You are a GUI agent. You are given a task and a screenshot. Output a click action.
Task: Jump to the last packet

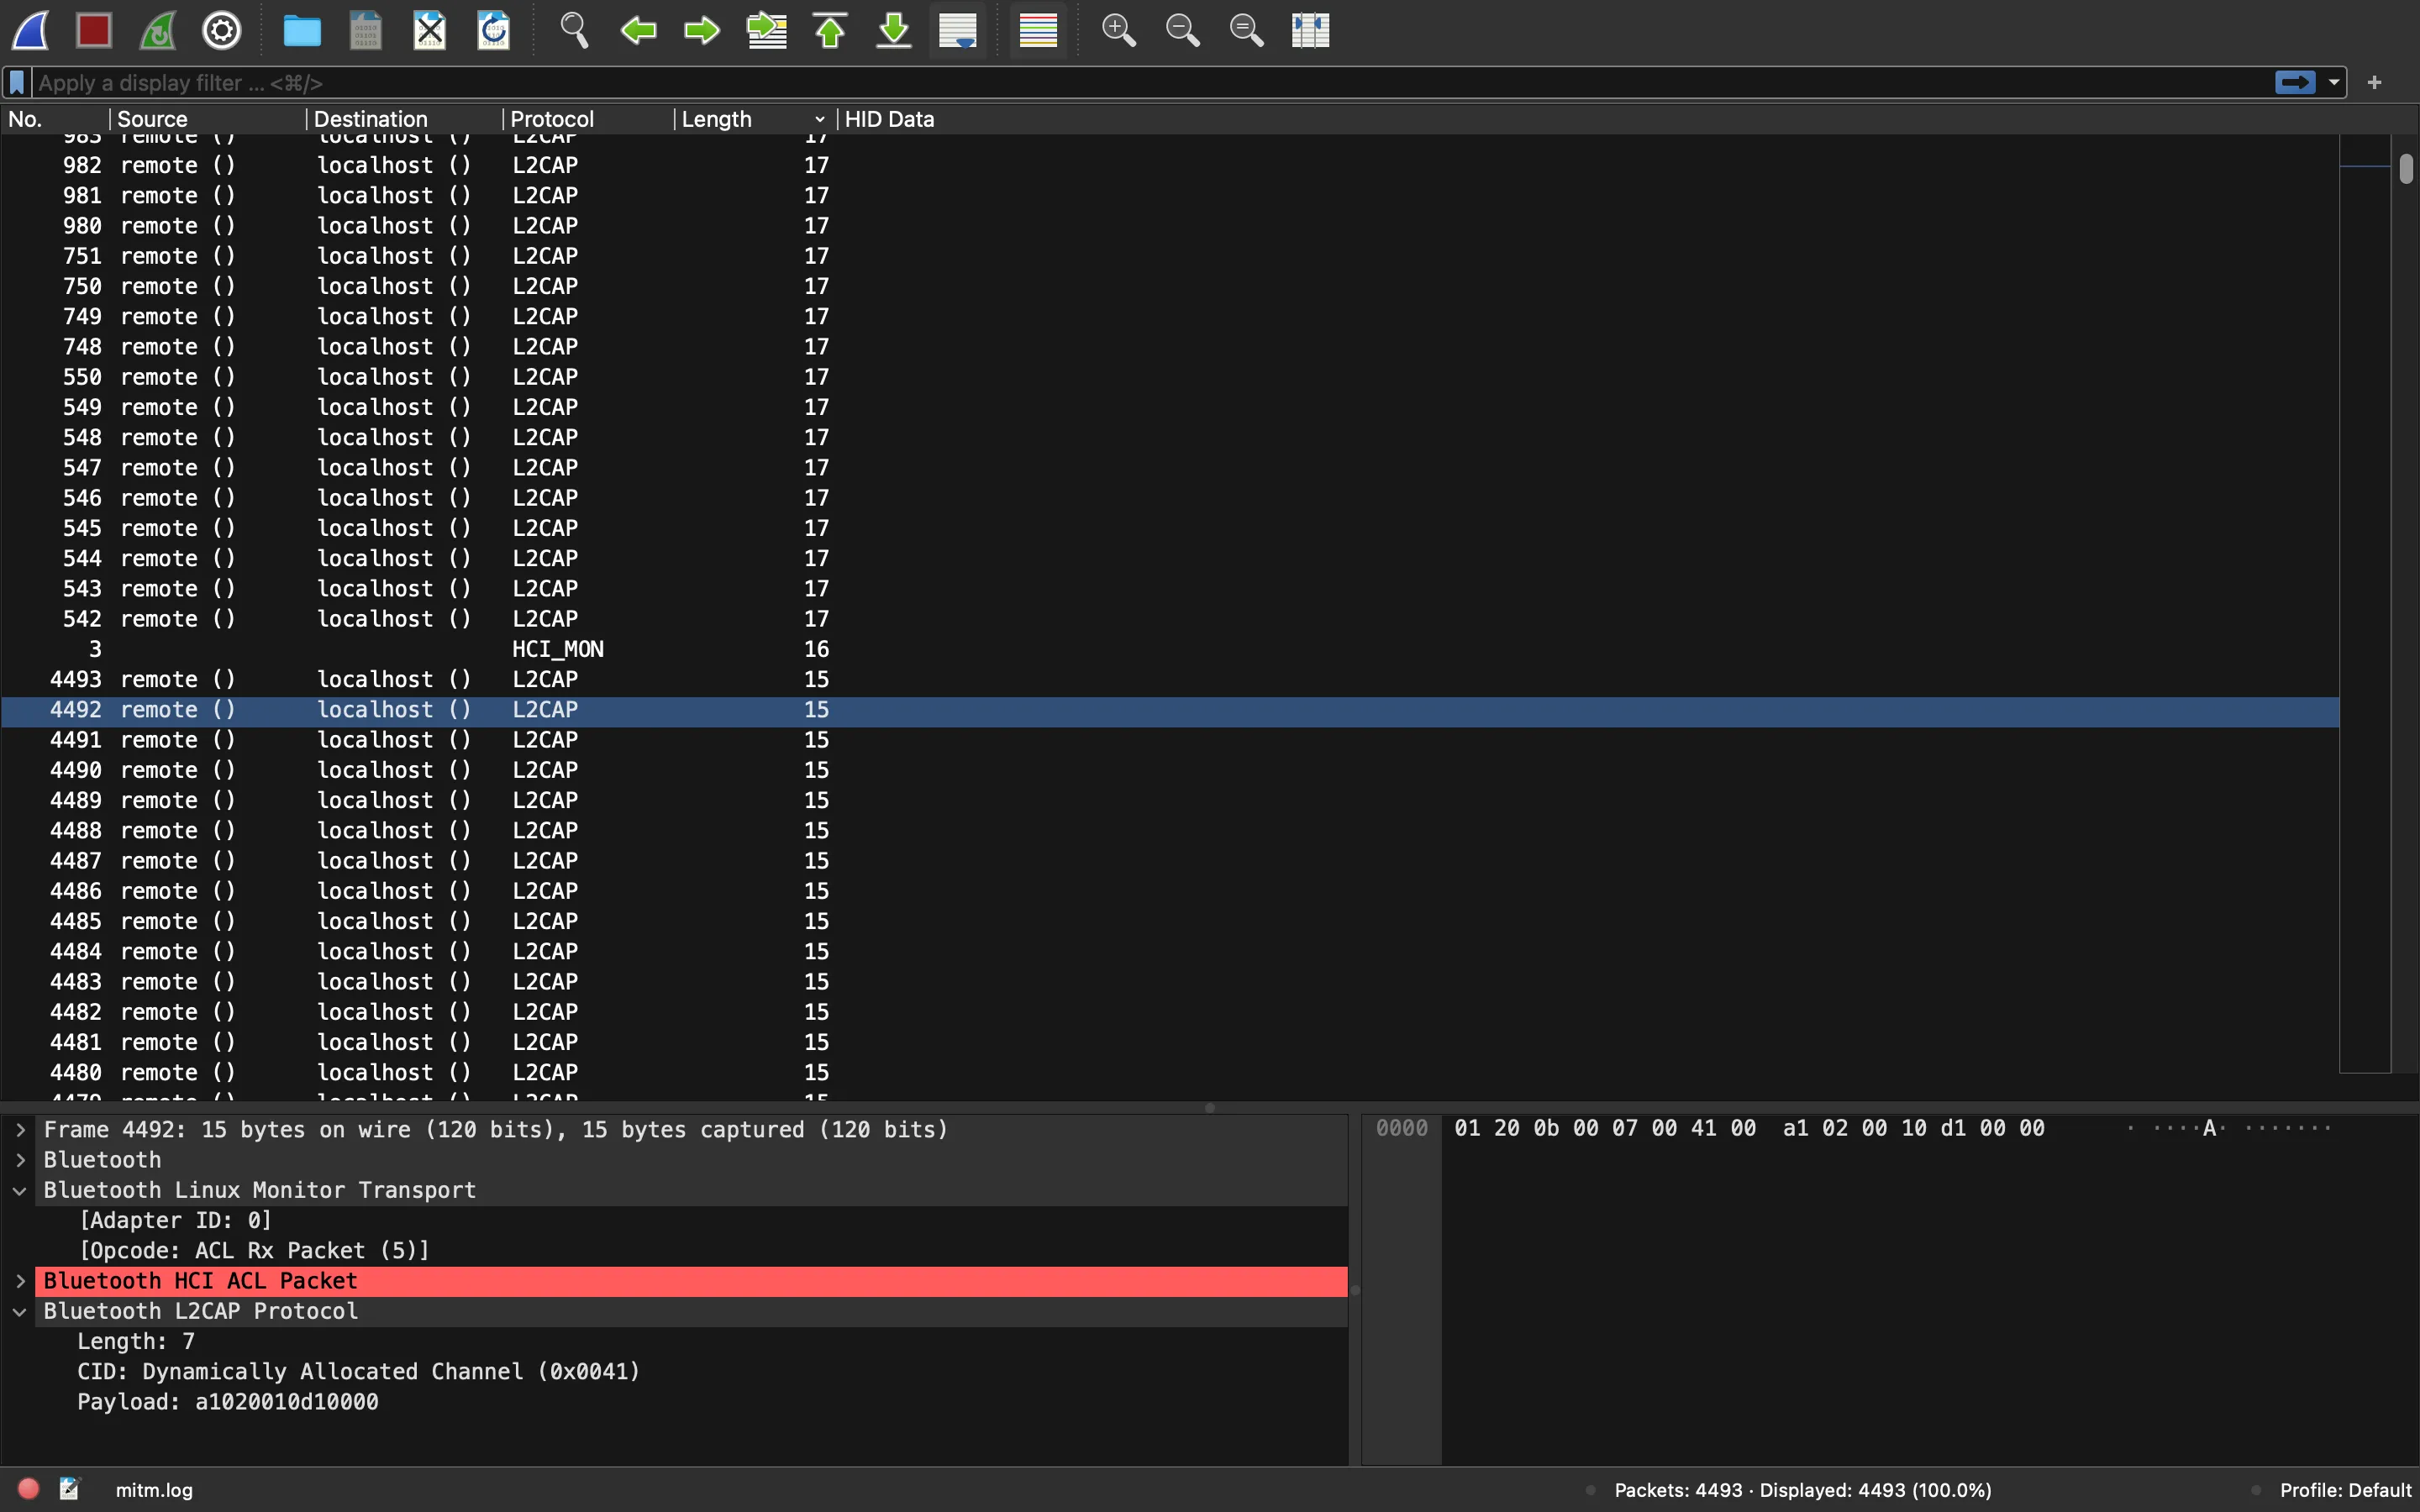(x=894, y=30)
